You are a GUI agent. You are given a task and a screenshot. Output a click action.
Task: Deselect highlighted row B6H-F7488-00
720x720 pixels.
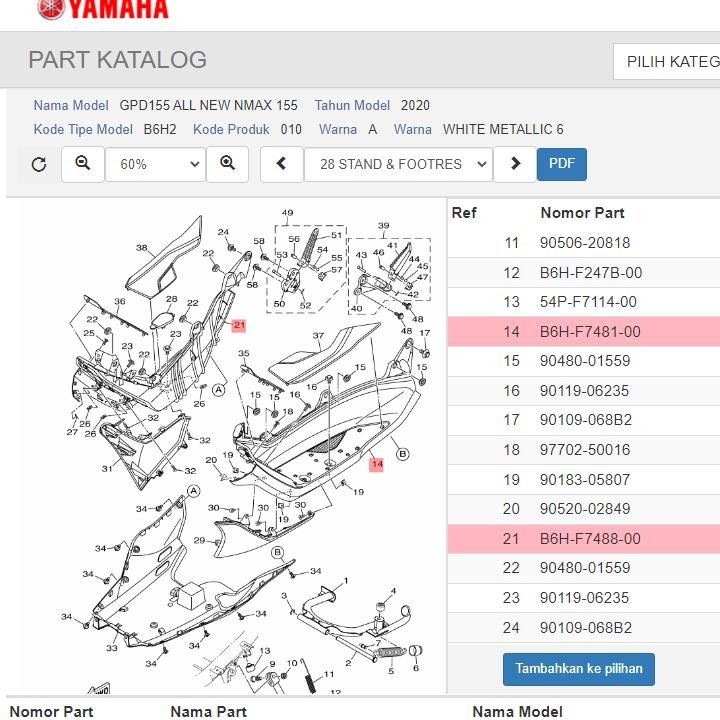click(x=590, y=539)
